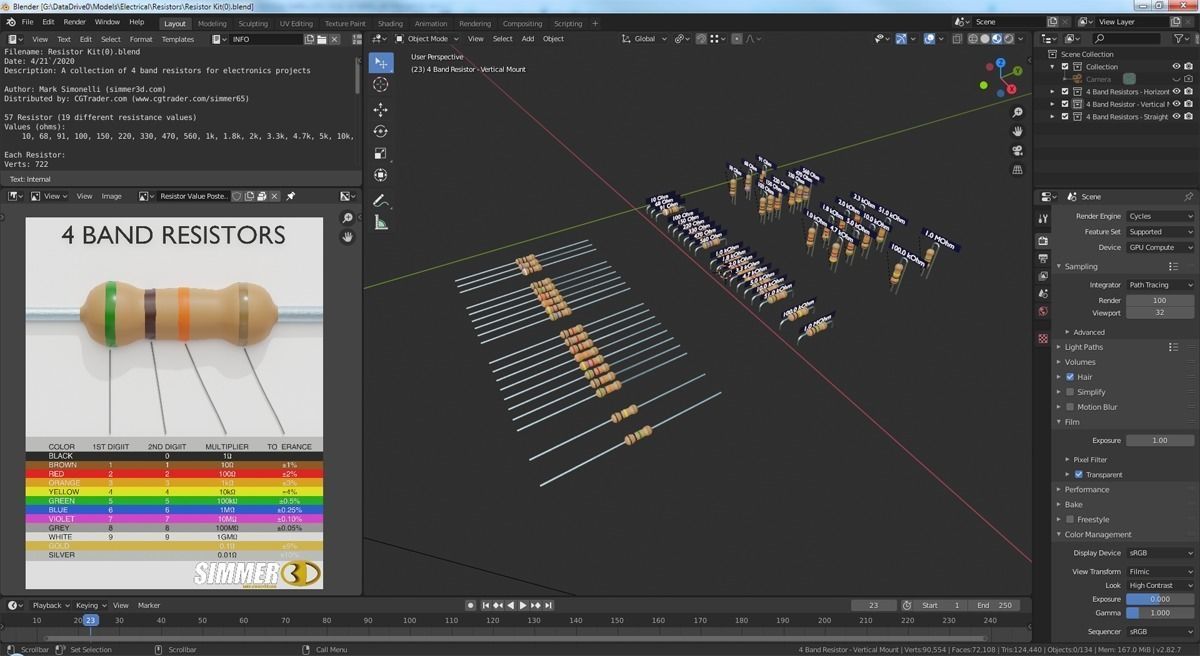1200x656 pixels.
Task: Open the Output properties tab
Action: pos(1043,259)
